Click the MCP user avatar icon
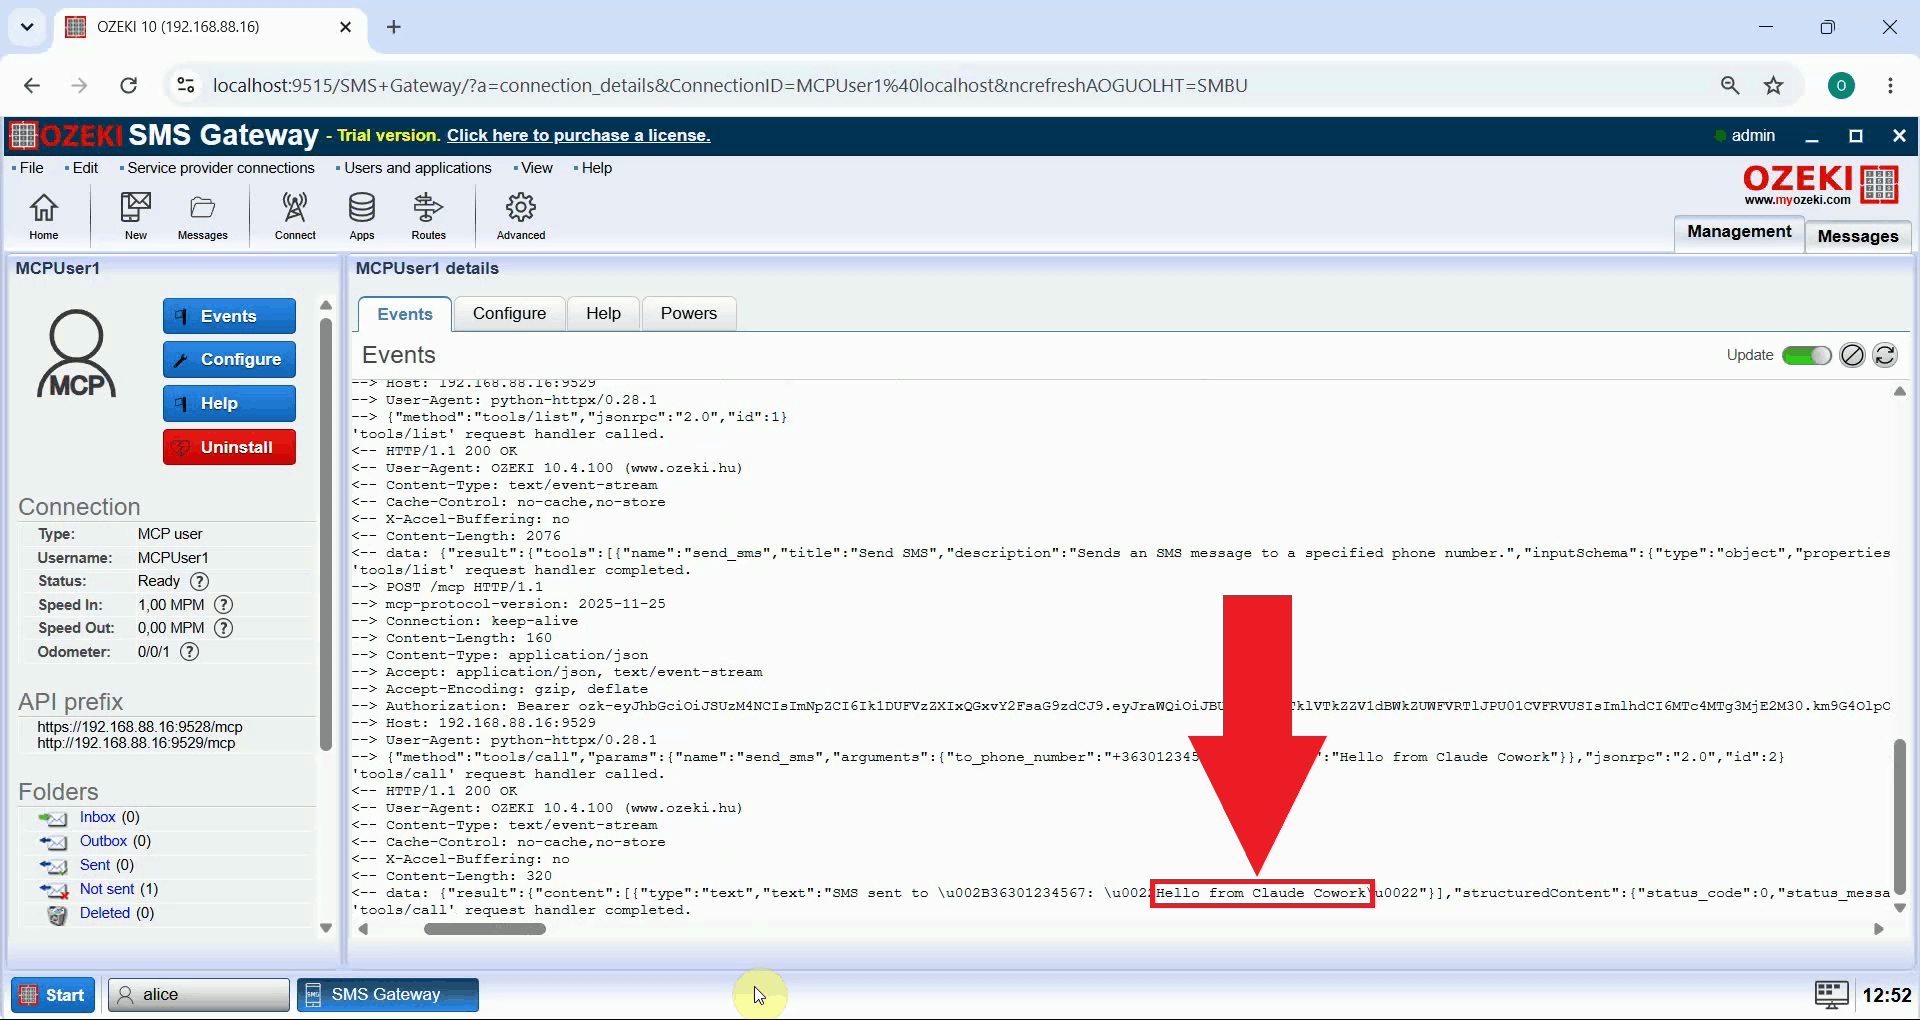This screenshot has height=1020, width=1920. [x=76, y=354]
